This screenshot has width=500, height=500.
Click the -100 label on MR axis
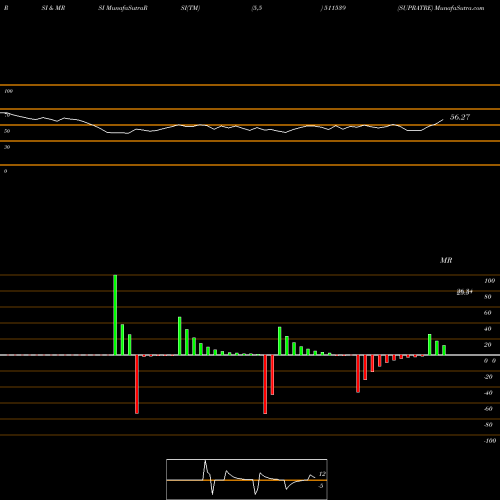click(x=490, y=441)
